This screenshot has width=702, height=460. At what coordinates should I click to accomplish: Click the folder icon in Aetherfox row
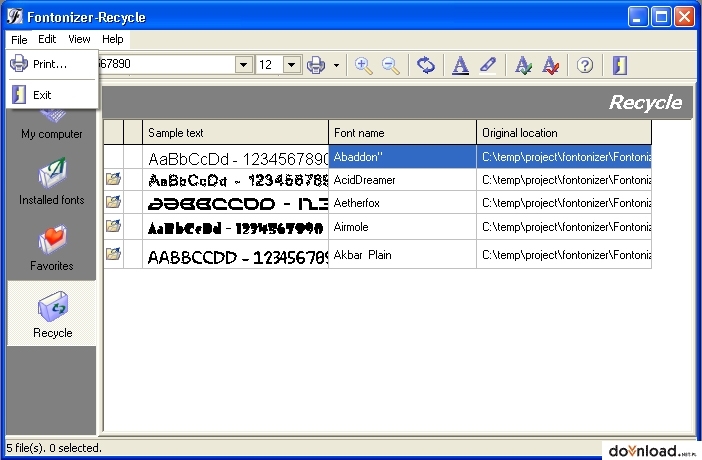point(113,202)
